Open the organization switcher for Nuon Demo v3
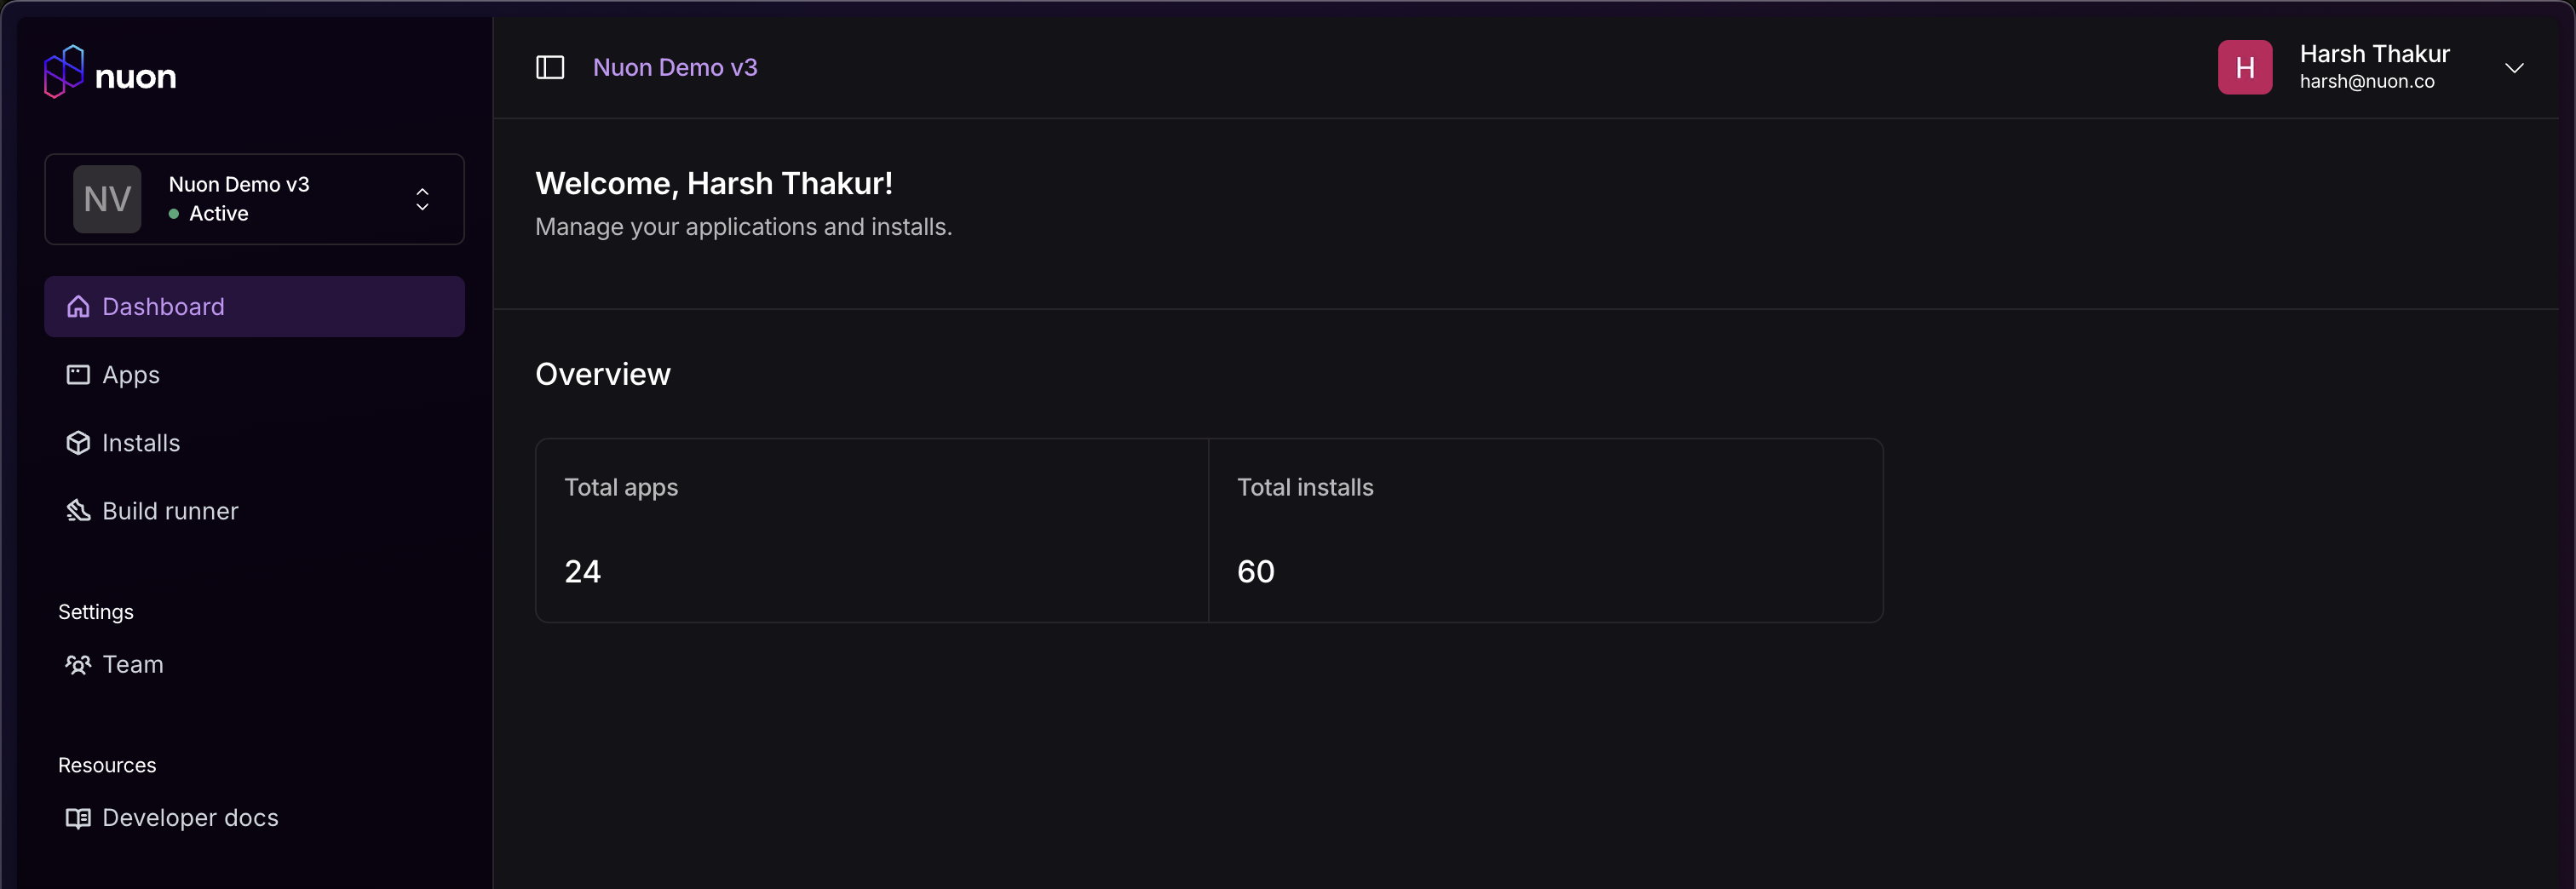 click(x=422, y=199)
